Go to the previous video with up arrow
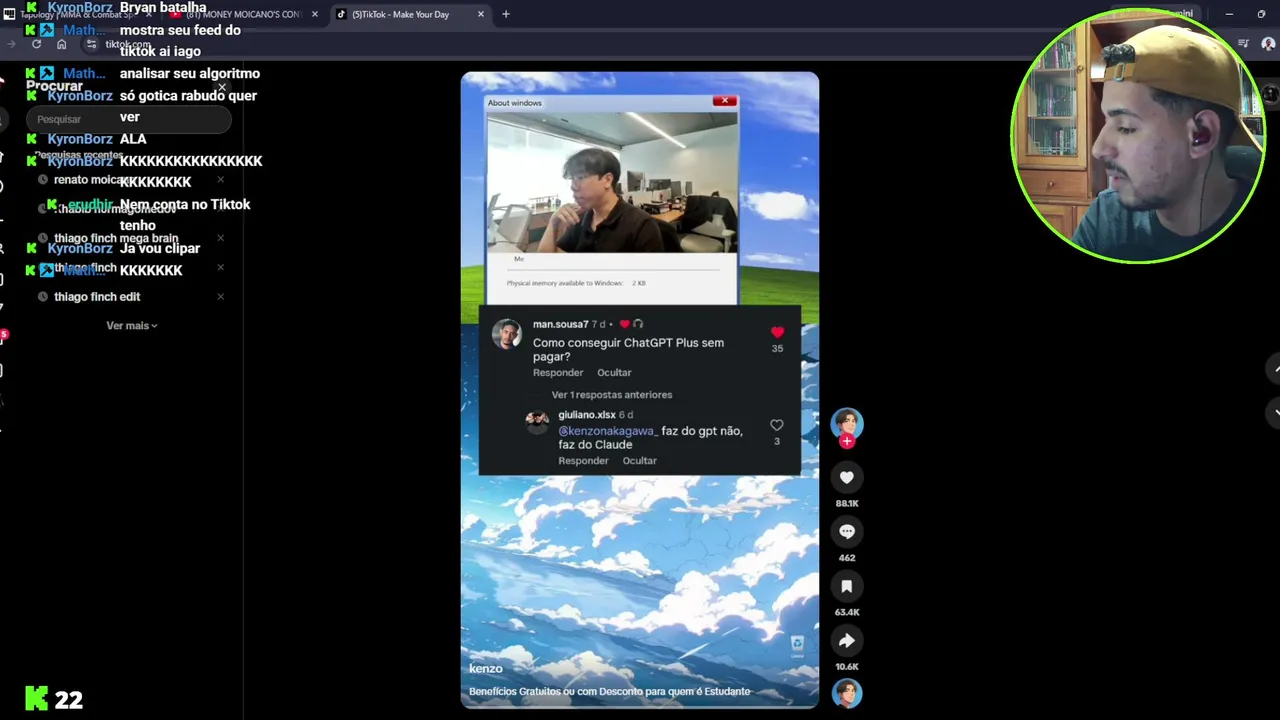 point(1274,369)
